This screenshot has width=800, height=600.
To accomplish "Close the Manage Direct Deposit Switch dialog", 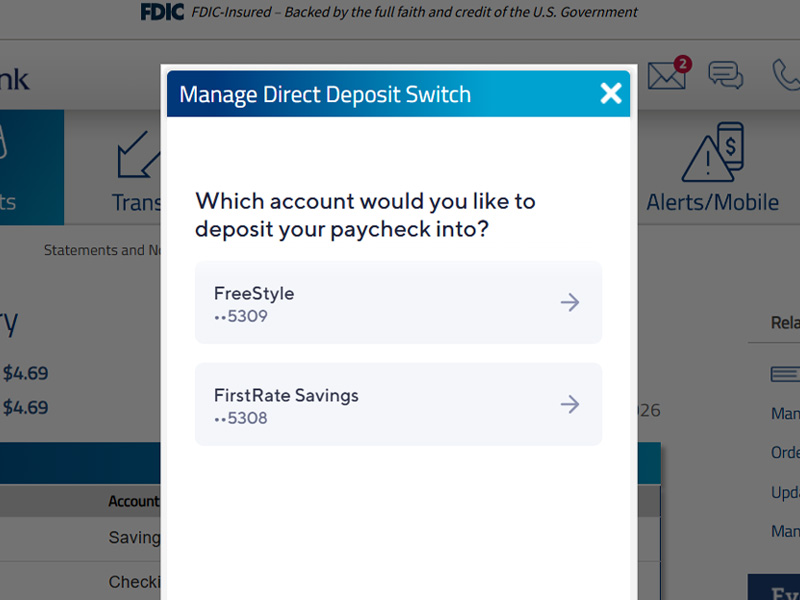I will 610,94.
